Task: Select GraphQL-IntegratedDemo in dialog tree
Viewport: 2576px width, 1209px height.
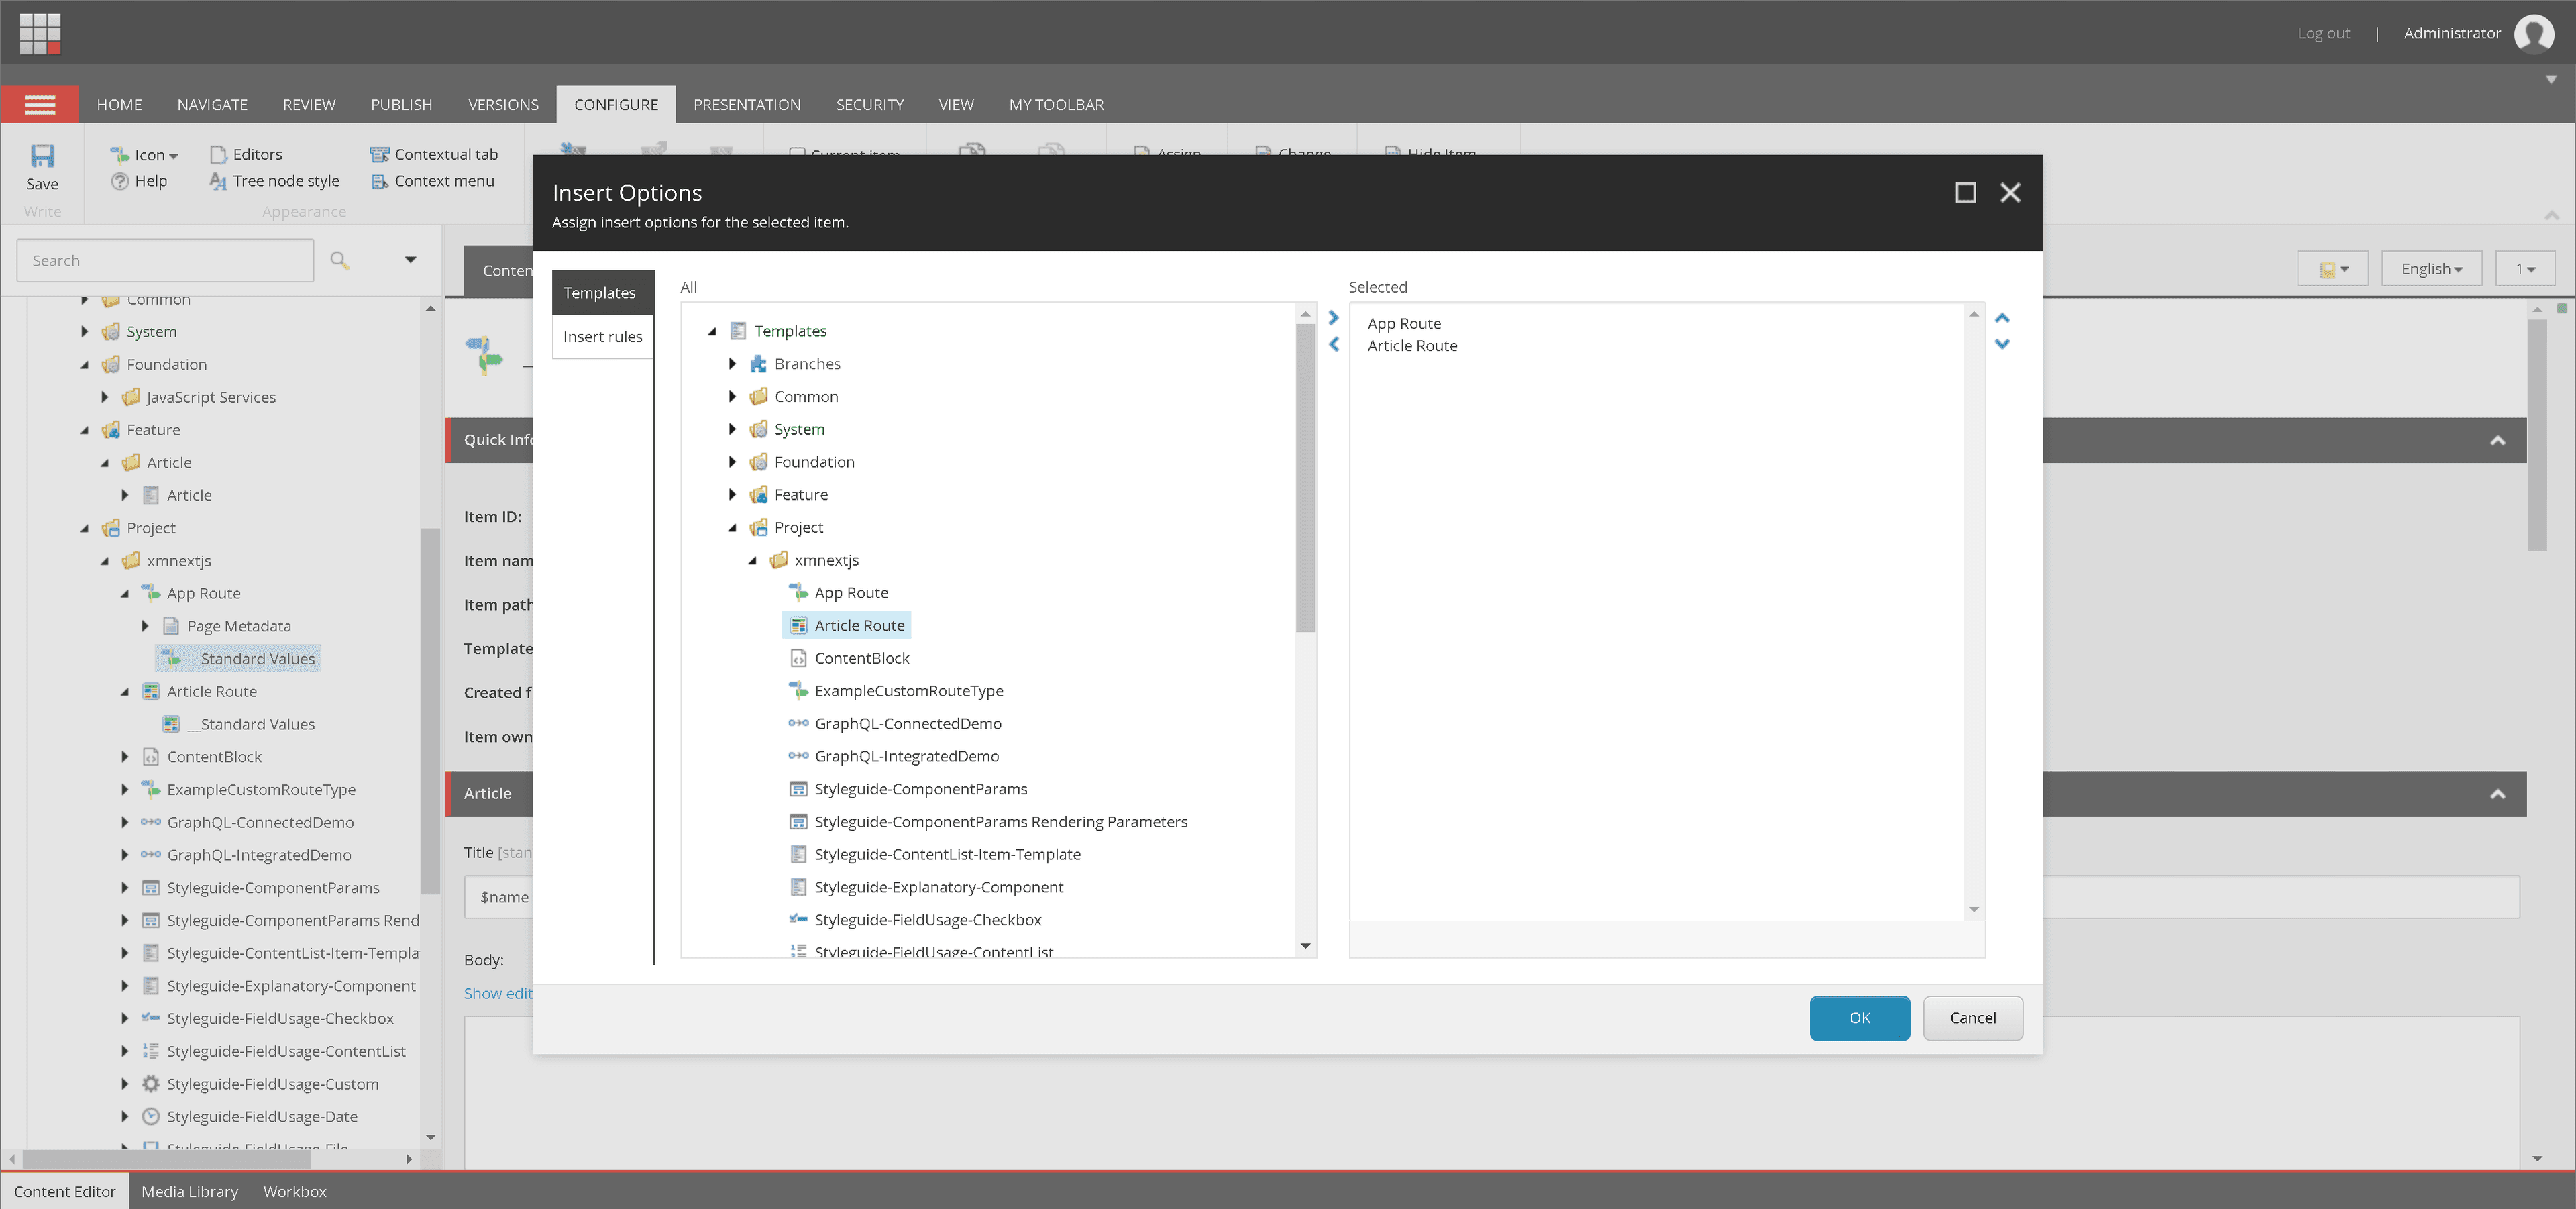Action: (906, 756)
